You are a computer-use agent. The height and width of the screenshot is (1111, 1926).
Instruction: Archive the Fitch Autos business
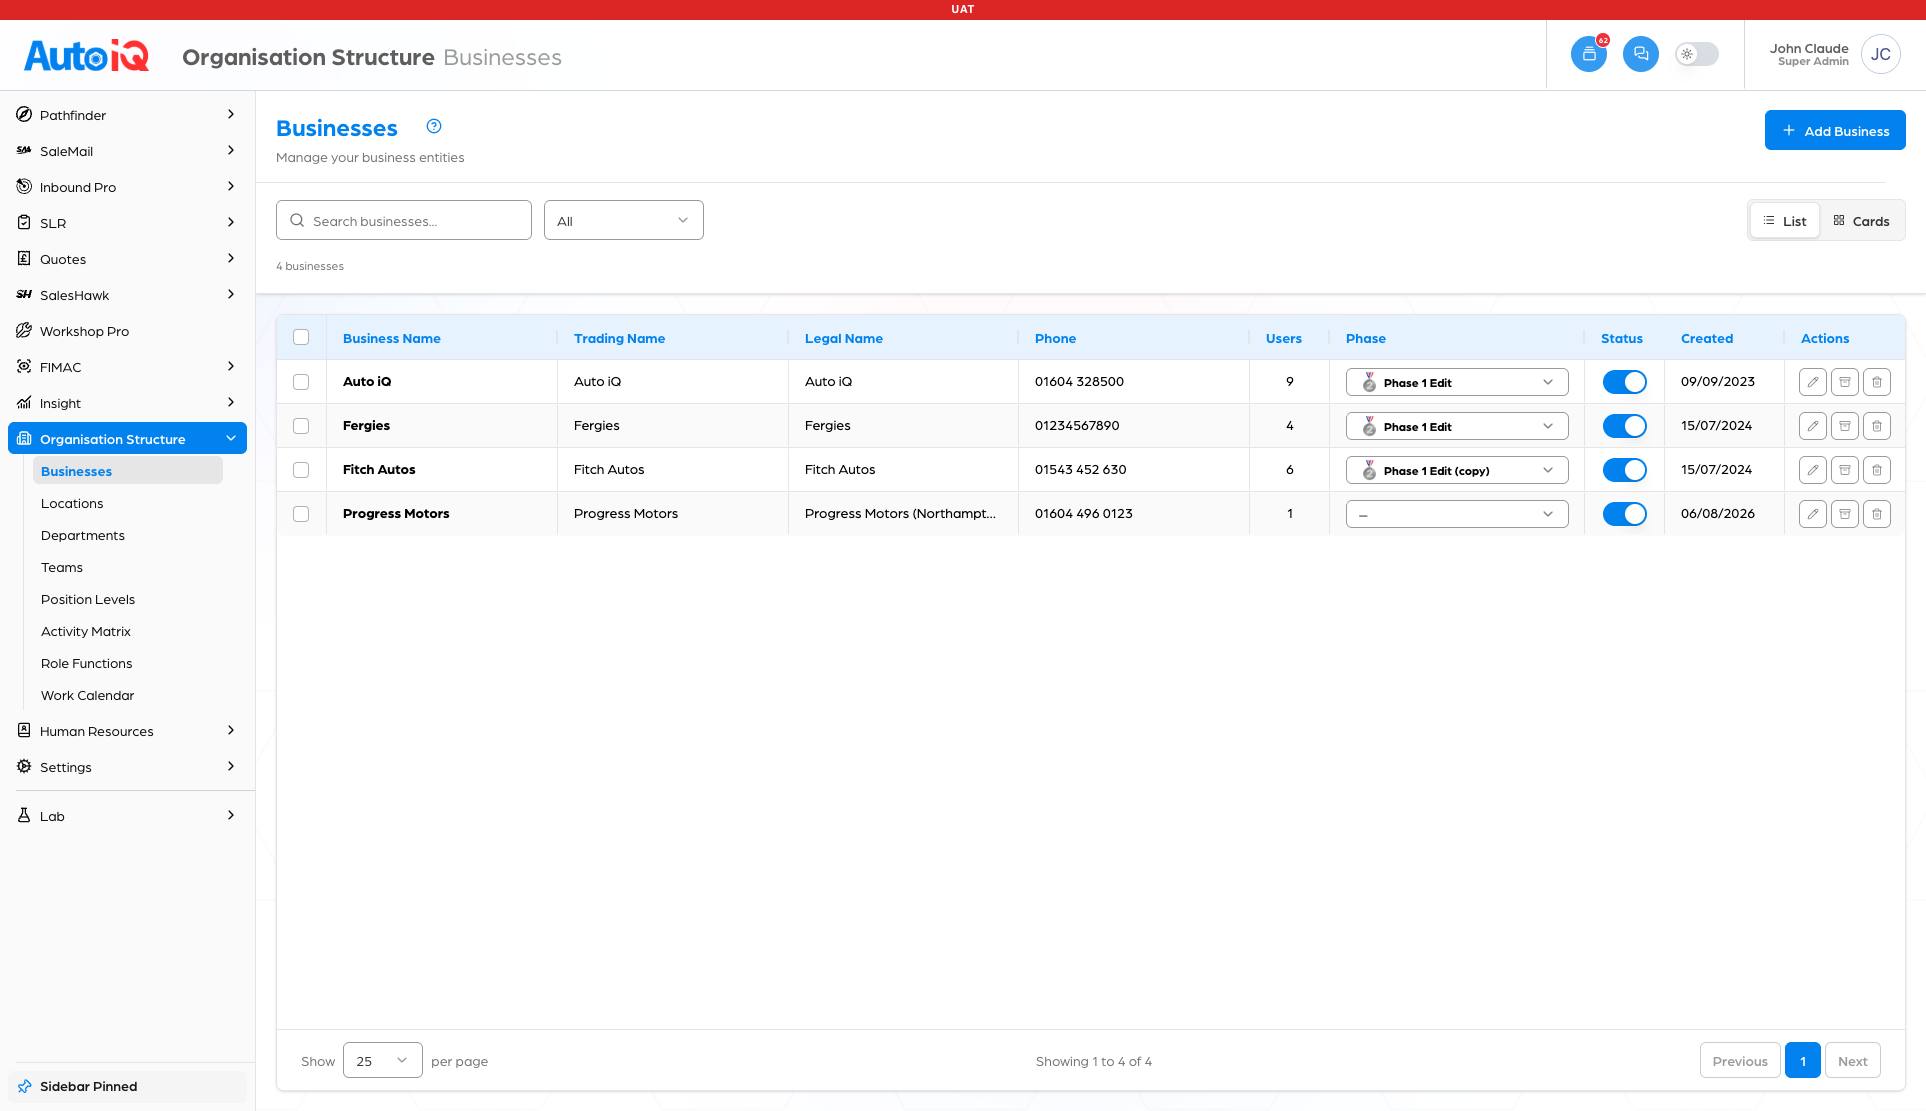click(1844, 470)
